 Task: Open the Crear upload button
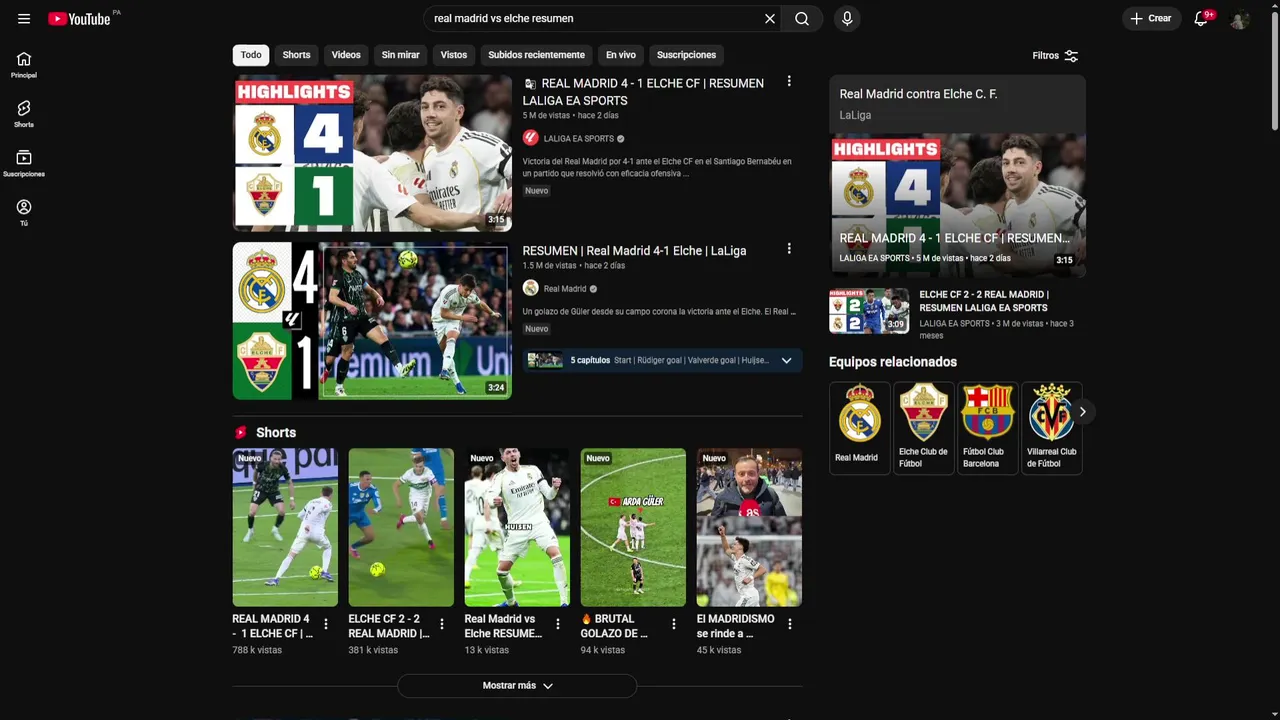[1151, 19]
